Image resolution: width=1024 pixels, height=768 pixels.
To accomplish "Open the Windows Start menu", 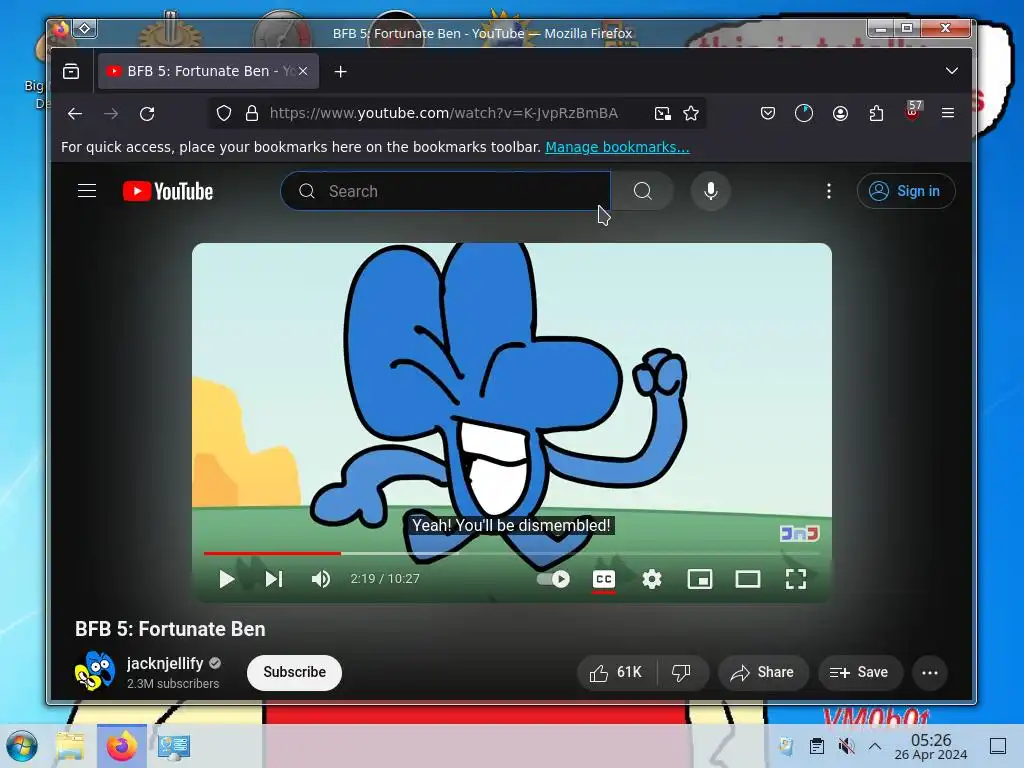I will 22,746.
